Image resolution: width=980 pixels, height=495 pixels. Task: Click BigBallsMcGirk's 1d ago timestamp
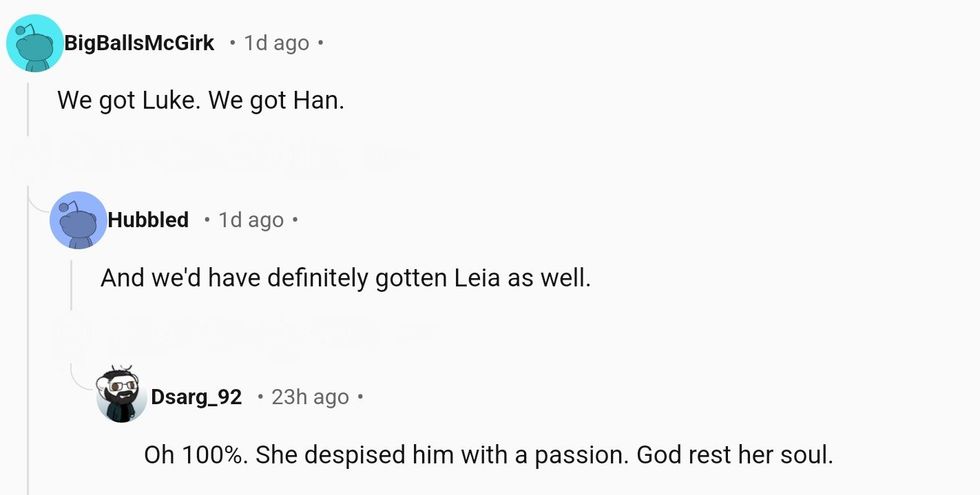click(276, 44)
